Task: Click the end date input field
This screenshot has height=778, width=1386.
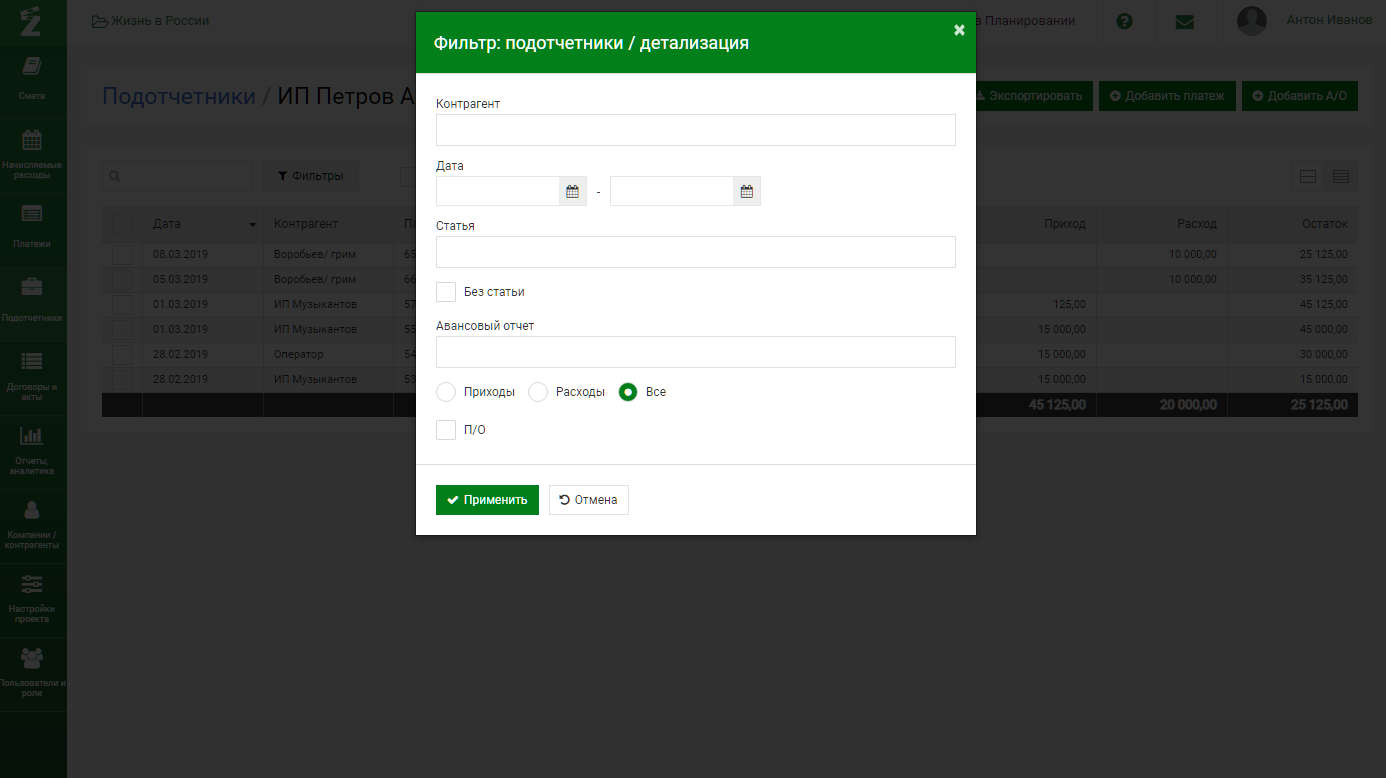Action: [x=672, y=191]
